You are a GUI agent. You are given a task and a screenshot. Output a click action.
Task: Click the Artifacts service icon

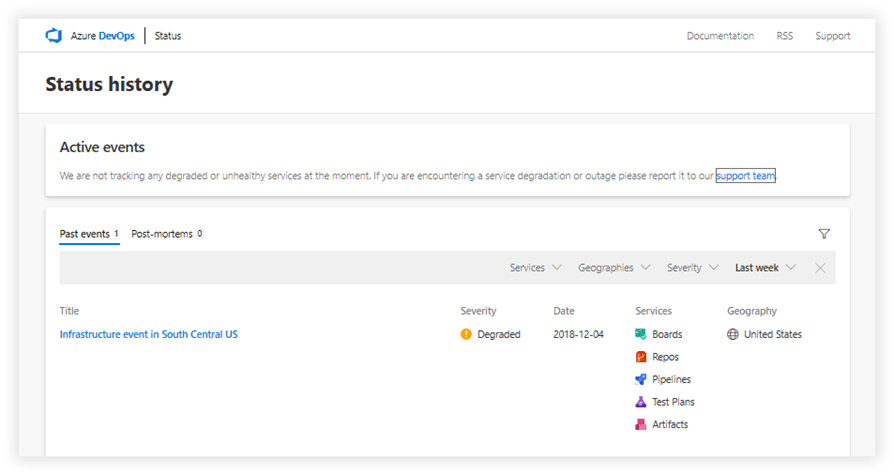(641, 425)
